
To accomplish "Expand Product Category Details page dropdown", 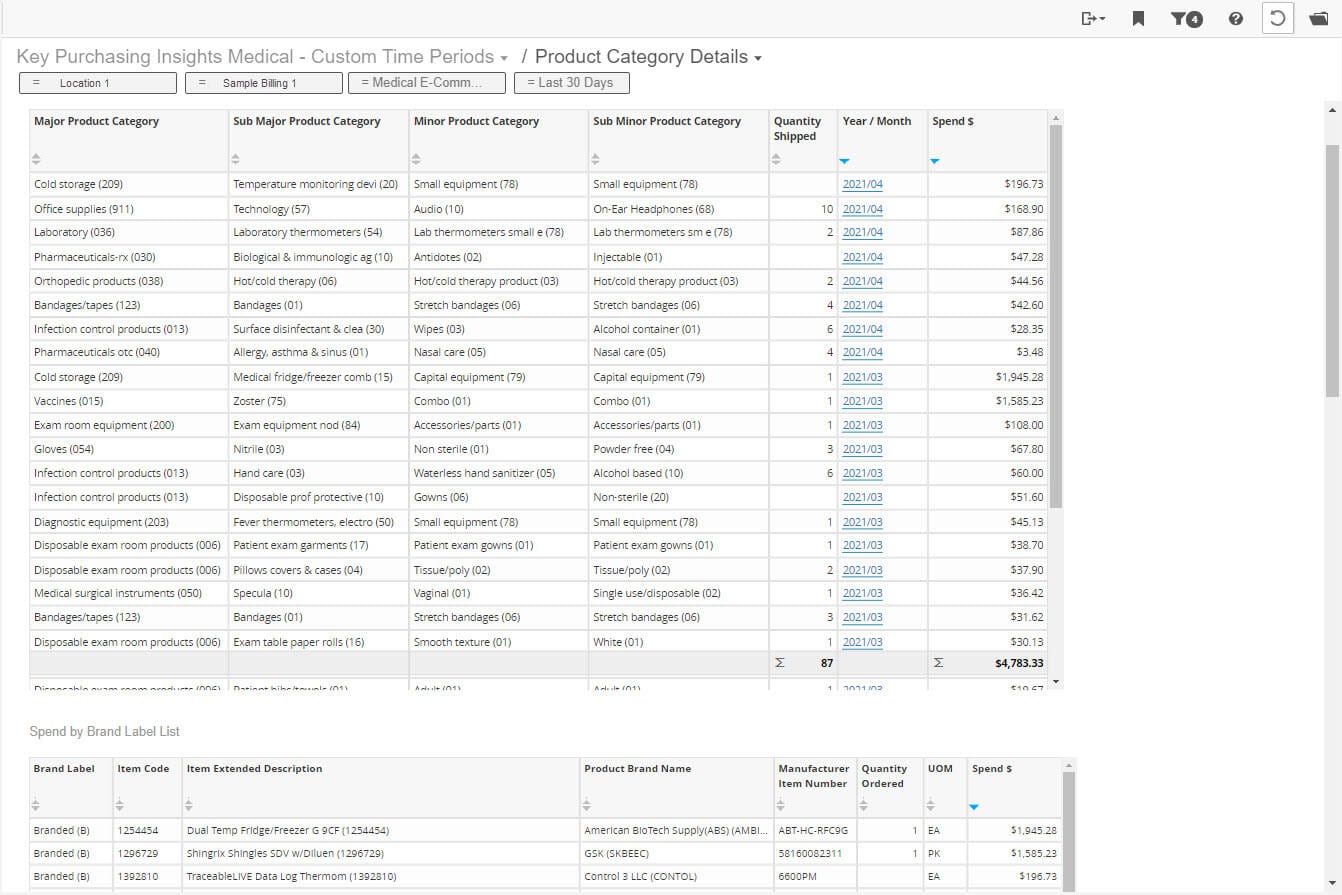I will [758, 58].
